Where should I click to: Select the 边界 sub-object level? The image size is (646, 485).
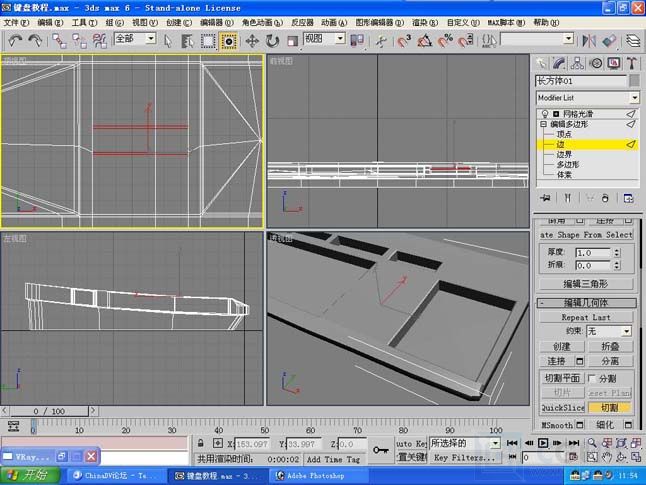tap(564, 155)
